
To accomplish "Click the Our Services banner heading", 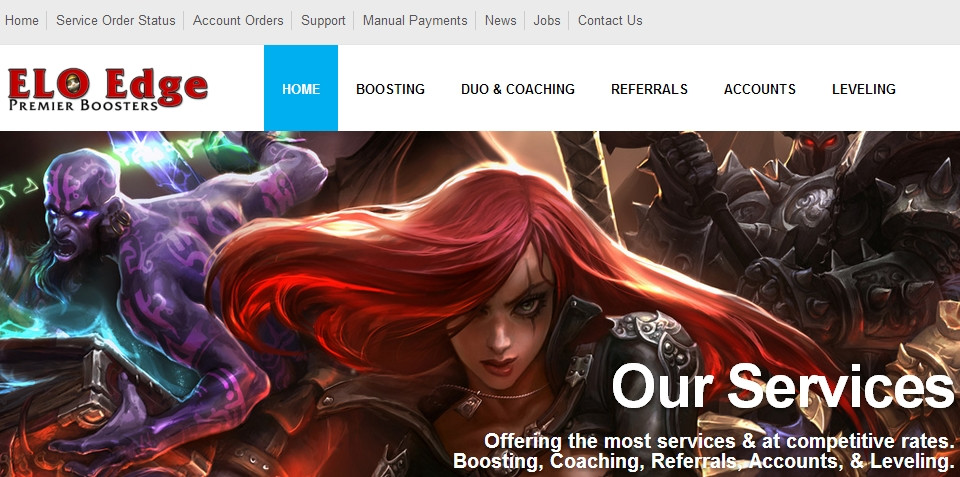I will coord(783,388).
